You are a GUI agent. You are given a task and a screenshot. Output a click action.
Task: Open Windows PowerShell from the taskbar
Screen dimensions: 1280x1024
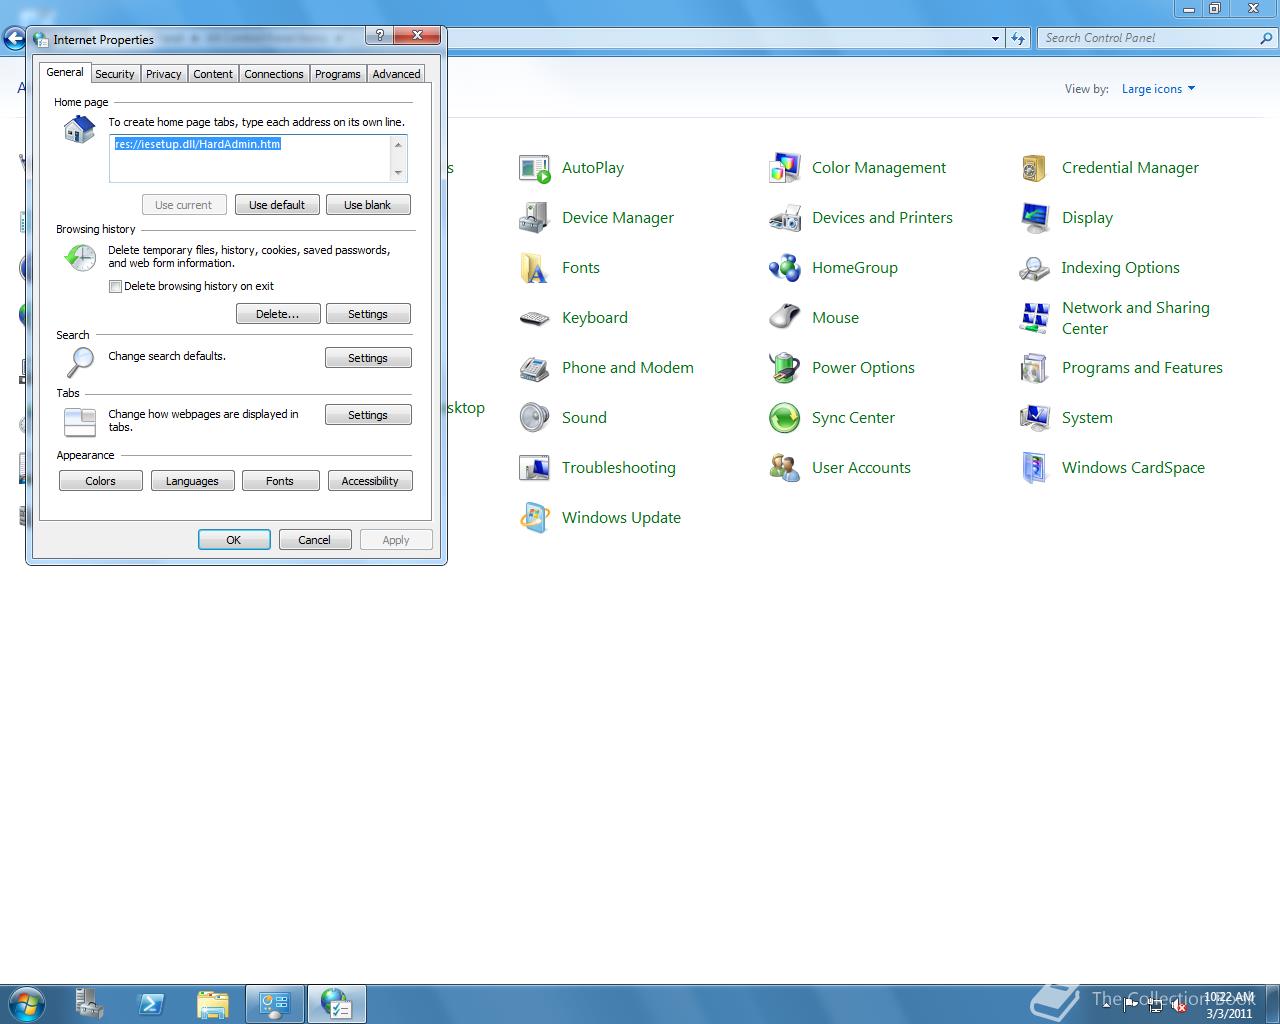(x=151, y=1004)
